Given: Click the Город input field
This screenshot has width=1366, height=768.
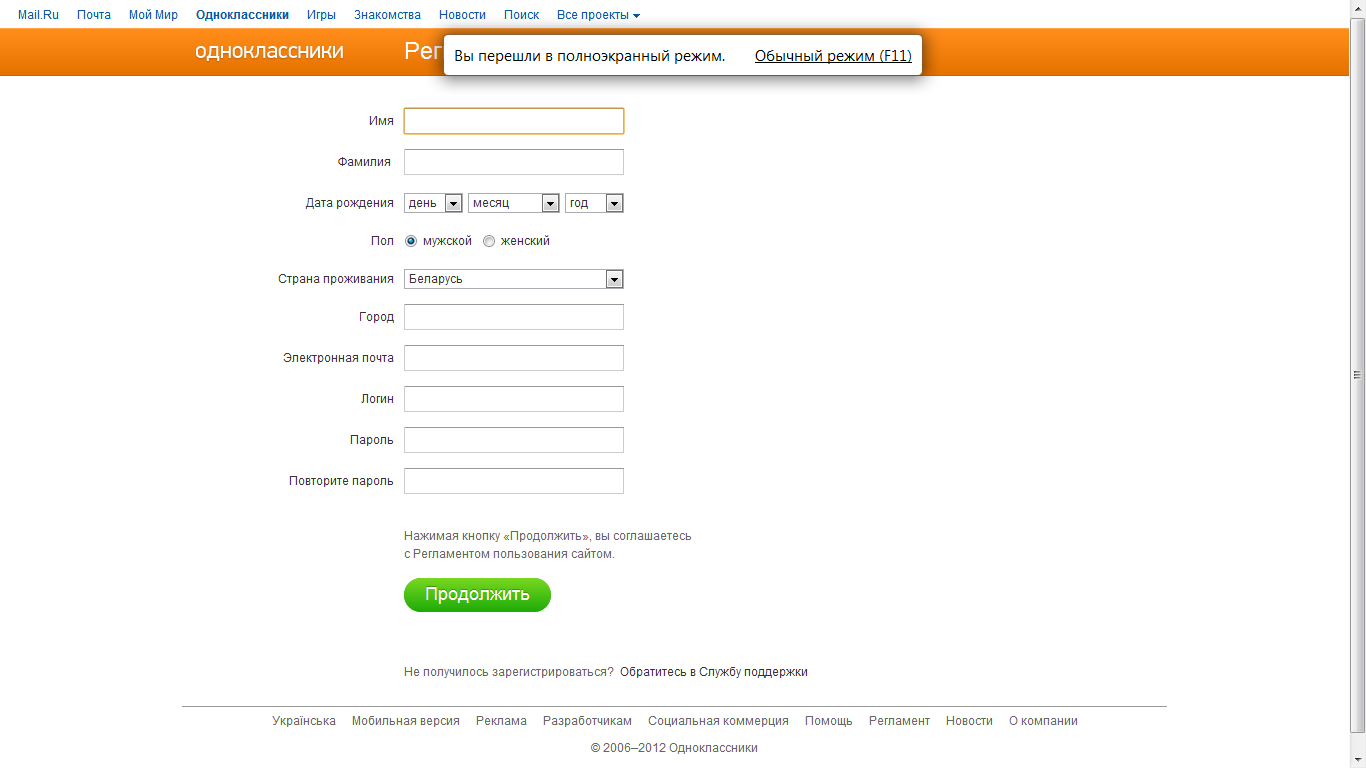Looking at the screenshot, I should (514, 317).
